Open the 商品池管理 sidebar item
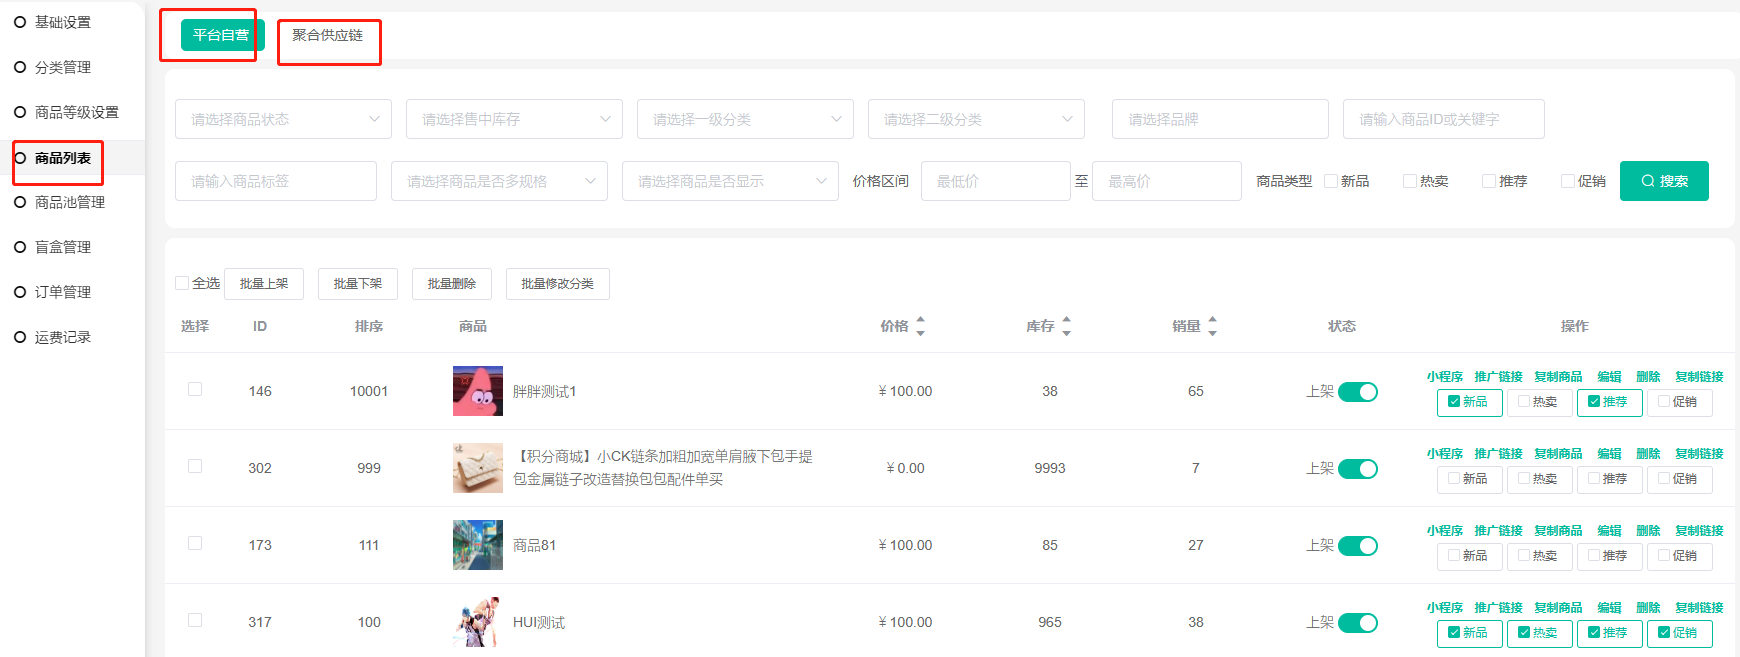This screenshot has height=657, width=1740. tap(69, 202)
